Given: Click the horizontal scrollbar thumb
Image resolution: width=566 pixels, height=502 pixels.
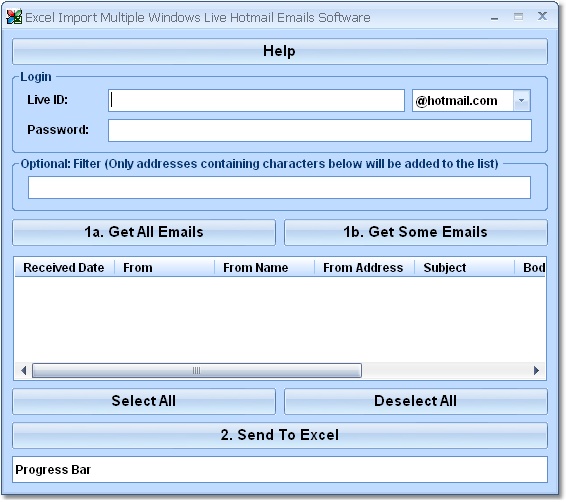Looking at the screenshot, I should click(197, 371).
